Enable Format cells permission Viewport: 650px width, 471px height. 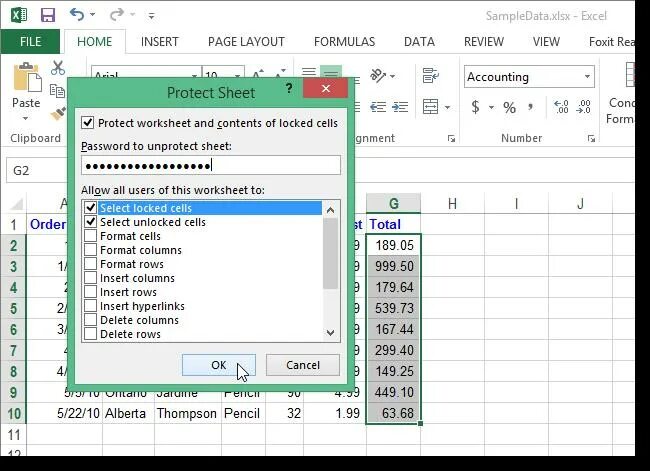90,236
